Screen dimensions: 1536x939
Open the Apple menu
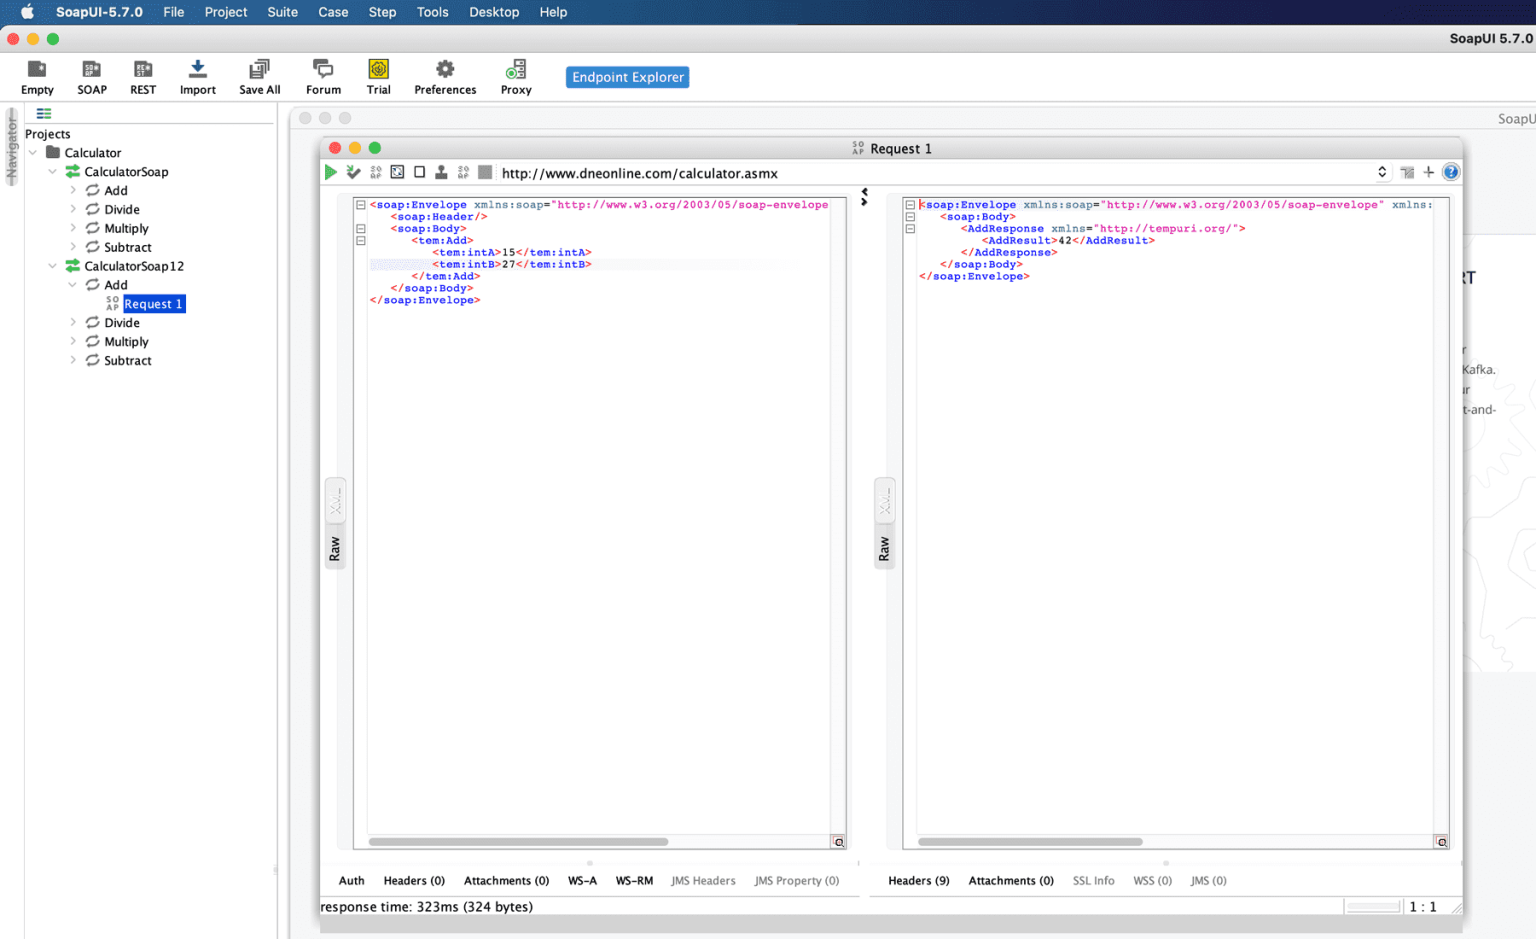point(27,12)
